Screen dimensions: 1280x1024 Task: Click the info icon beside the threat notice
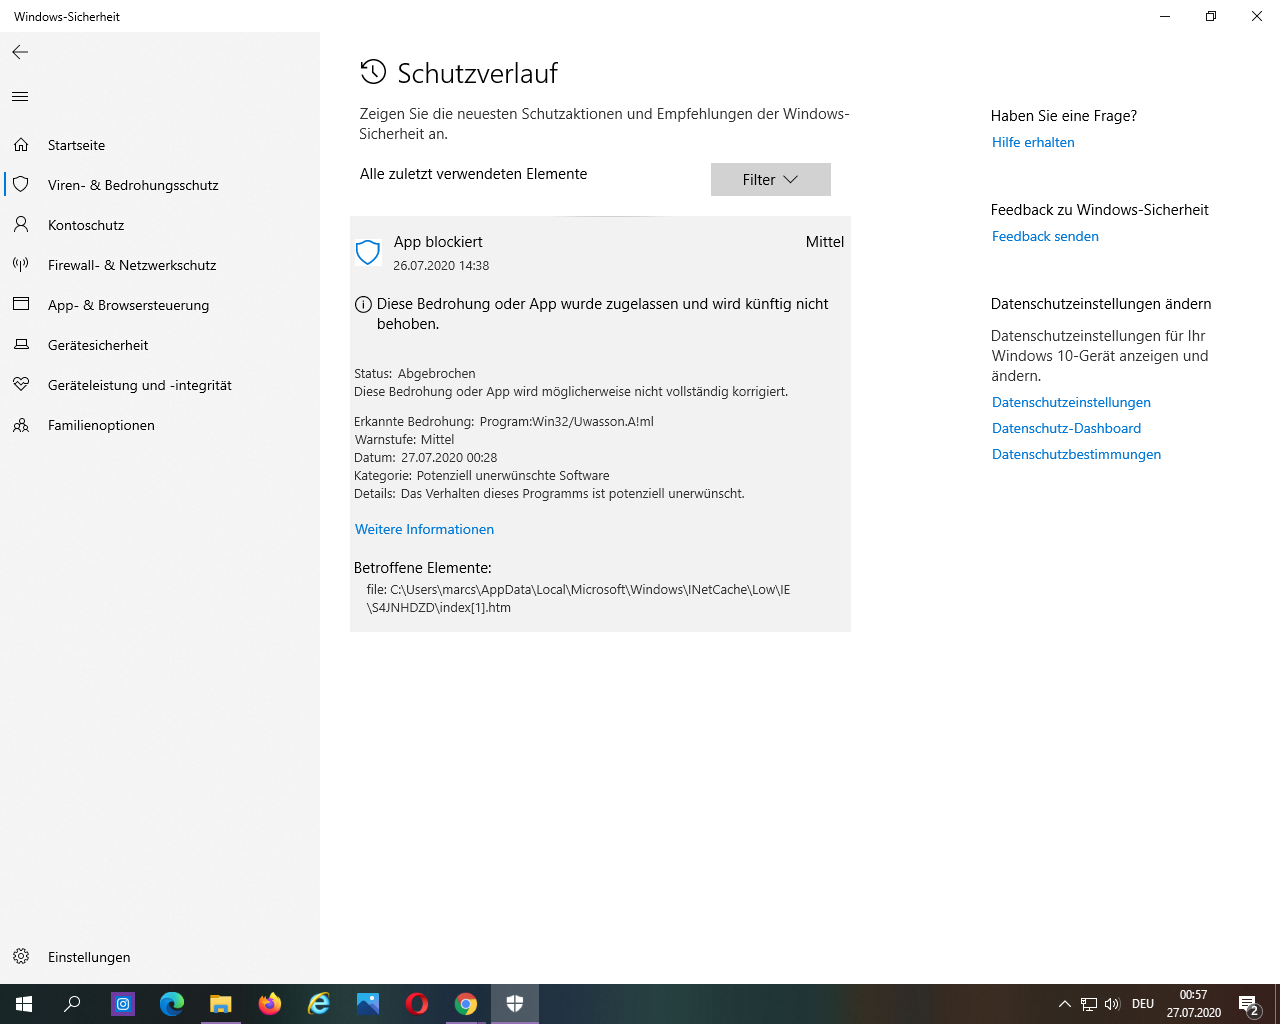pos(364,305)
